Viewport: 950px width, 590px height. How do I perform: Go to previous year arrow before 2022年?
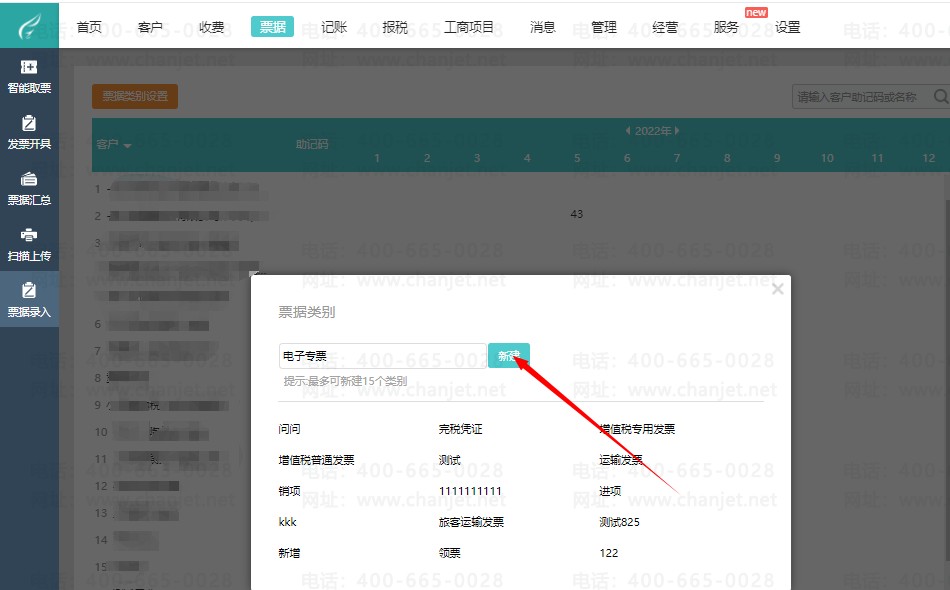click(x=628, y=131)
